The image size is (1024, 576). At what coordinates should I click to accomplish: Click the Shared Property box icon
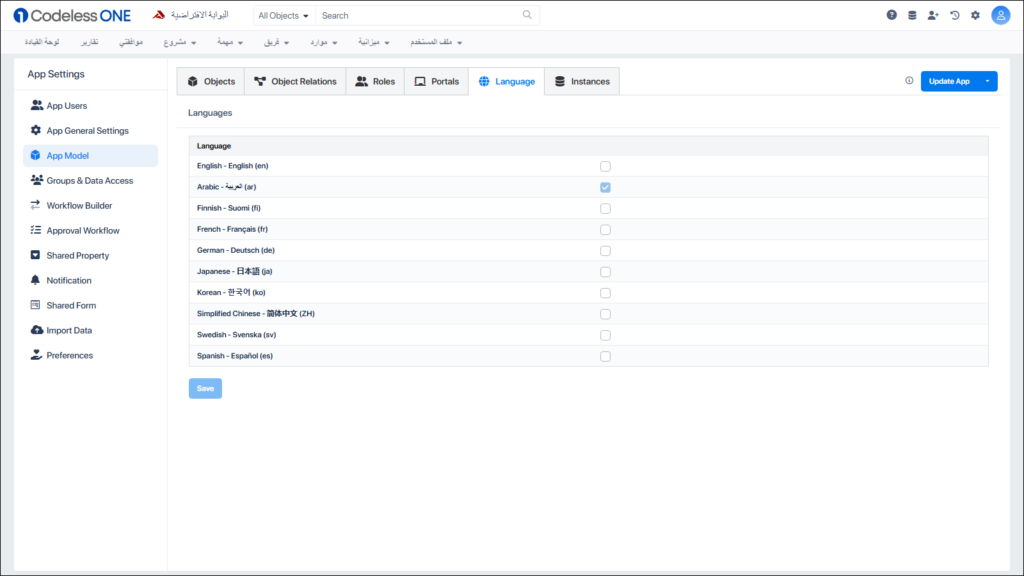click(35, 255)
